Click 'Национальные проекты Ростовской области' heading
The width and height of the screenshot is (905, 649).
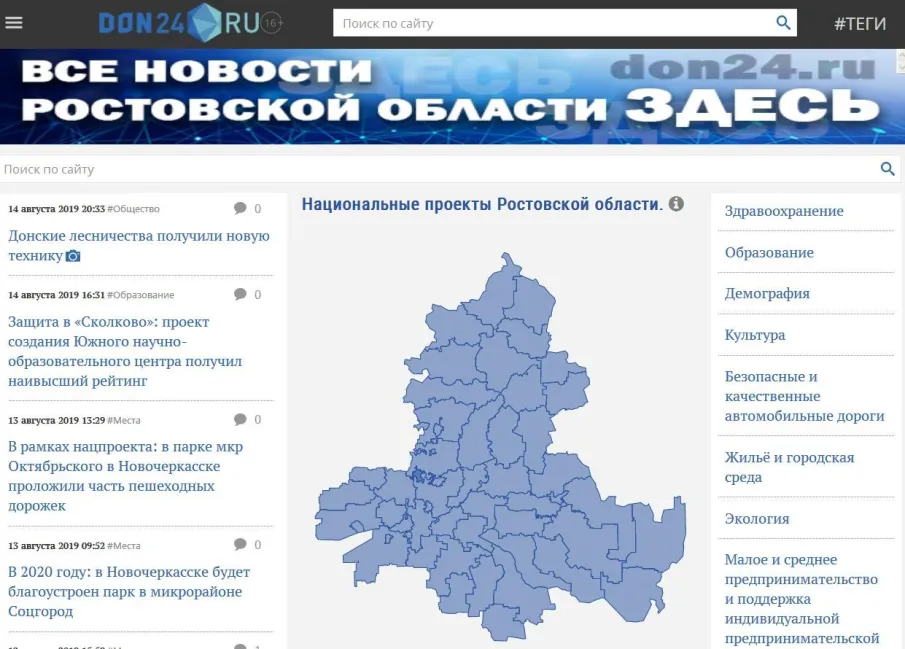coord(482,204)
